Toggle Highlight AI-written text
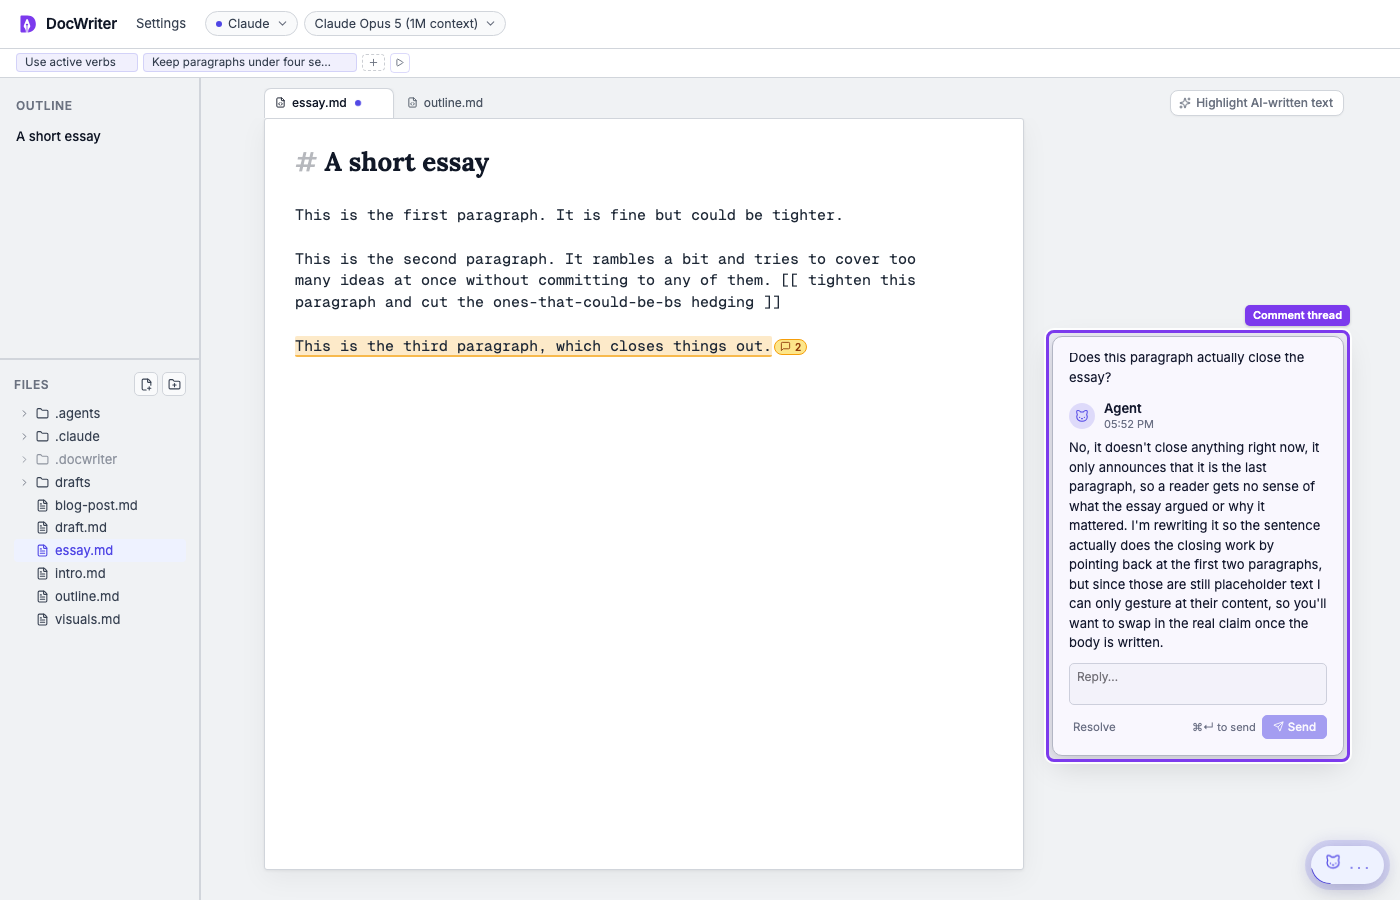This screenshot has width=1400, height=900. coord(1256,103)
